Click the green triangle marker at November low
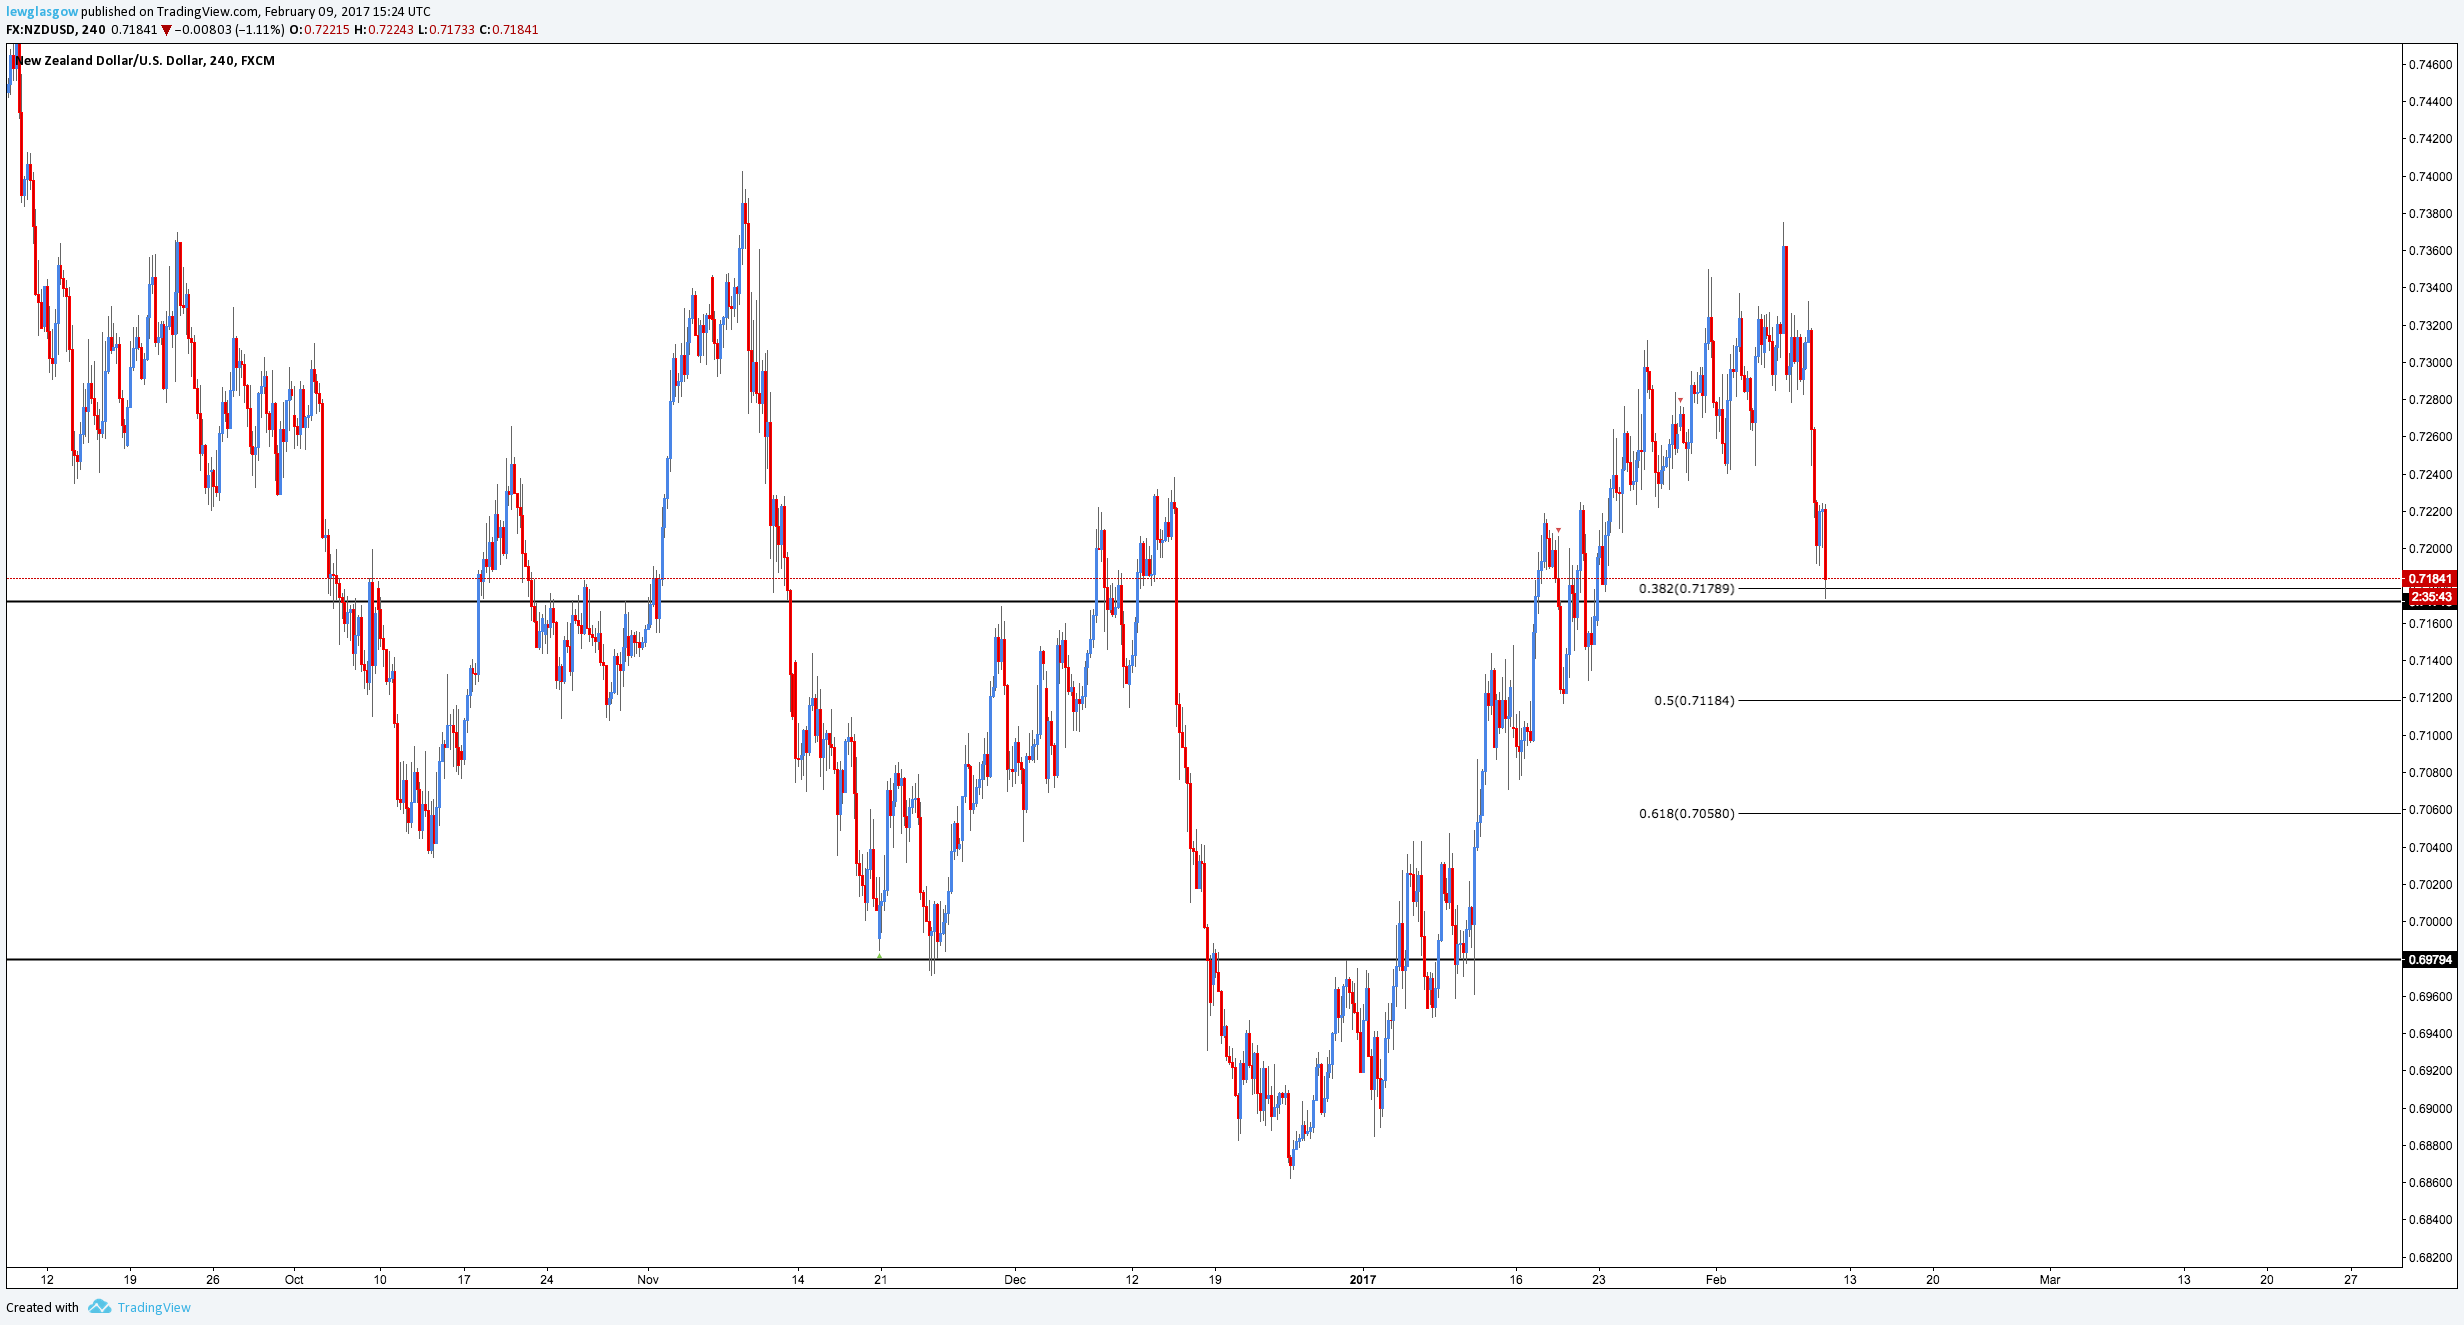2464x1325 pixels. [x=879, y=956]
